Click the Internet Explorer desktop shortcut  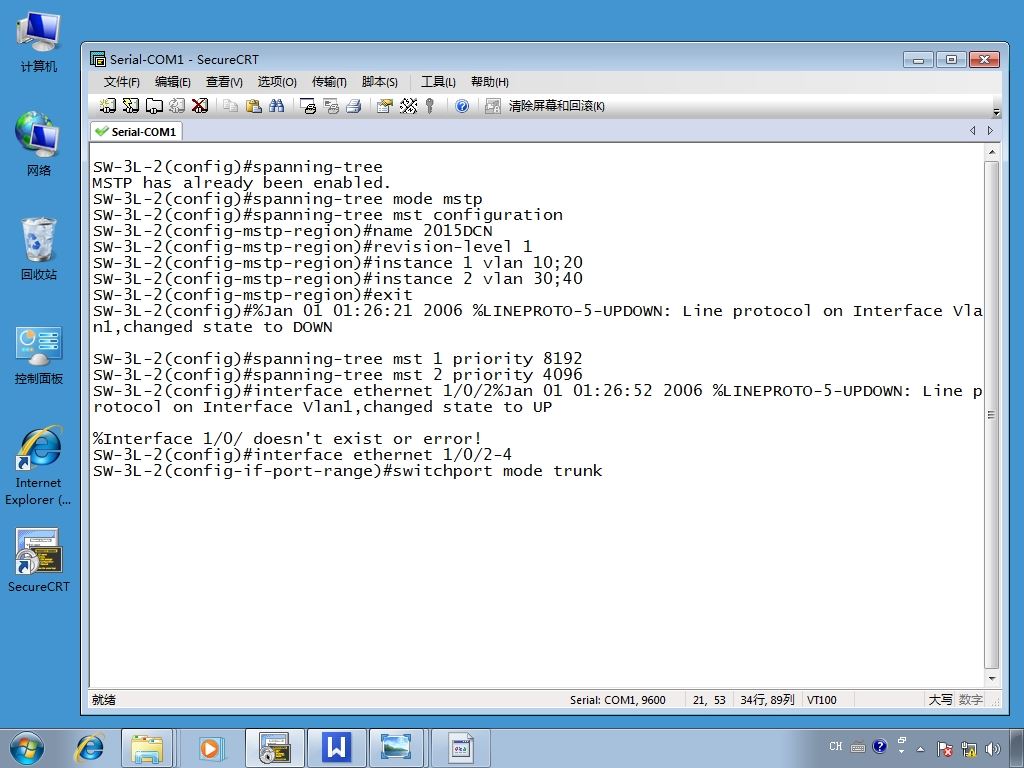pos(39,465)
